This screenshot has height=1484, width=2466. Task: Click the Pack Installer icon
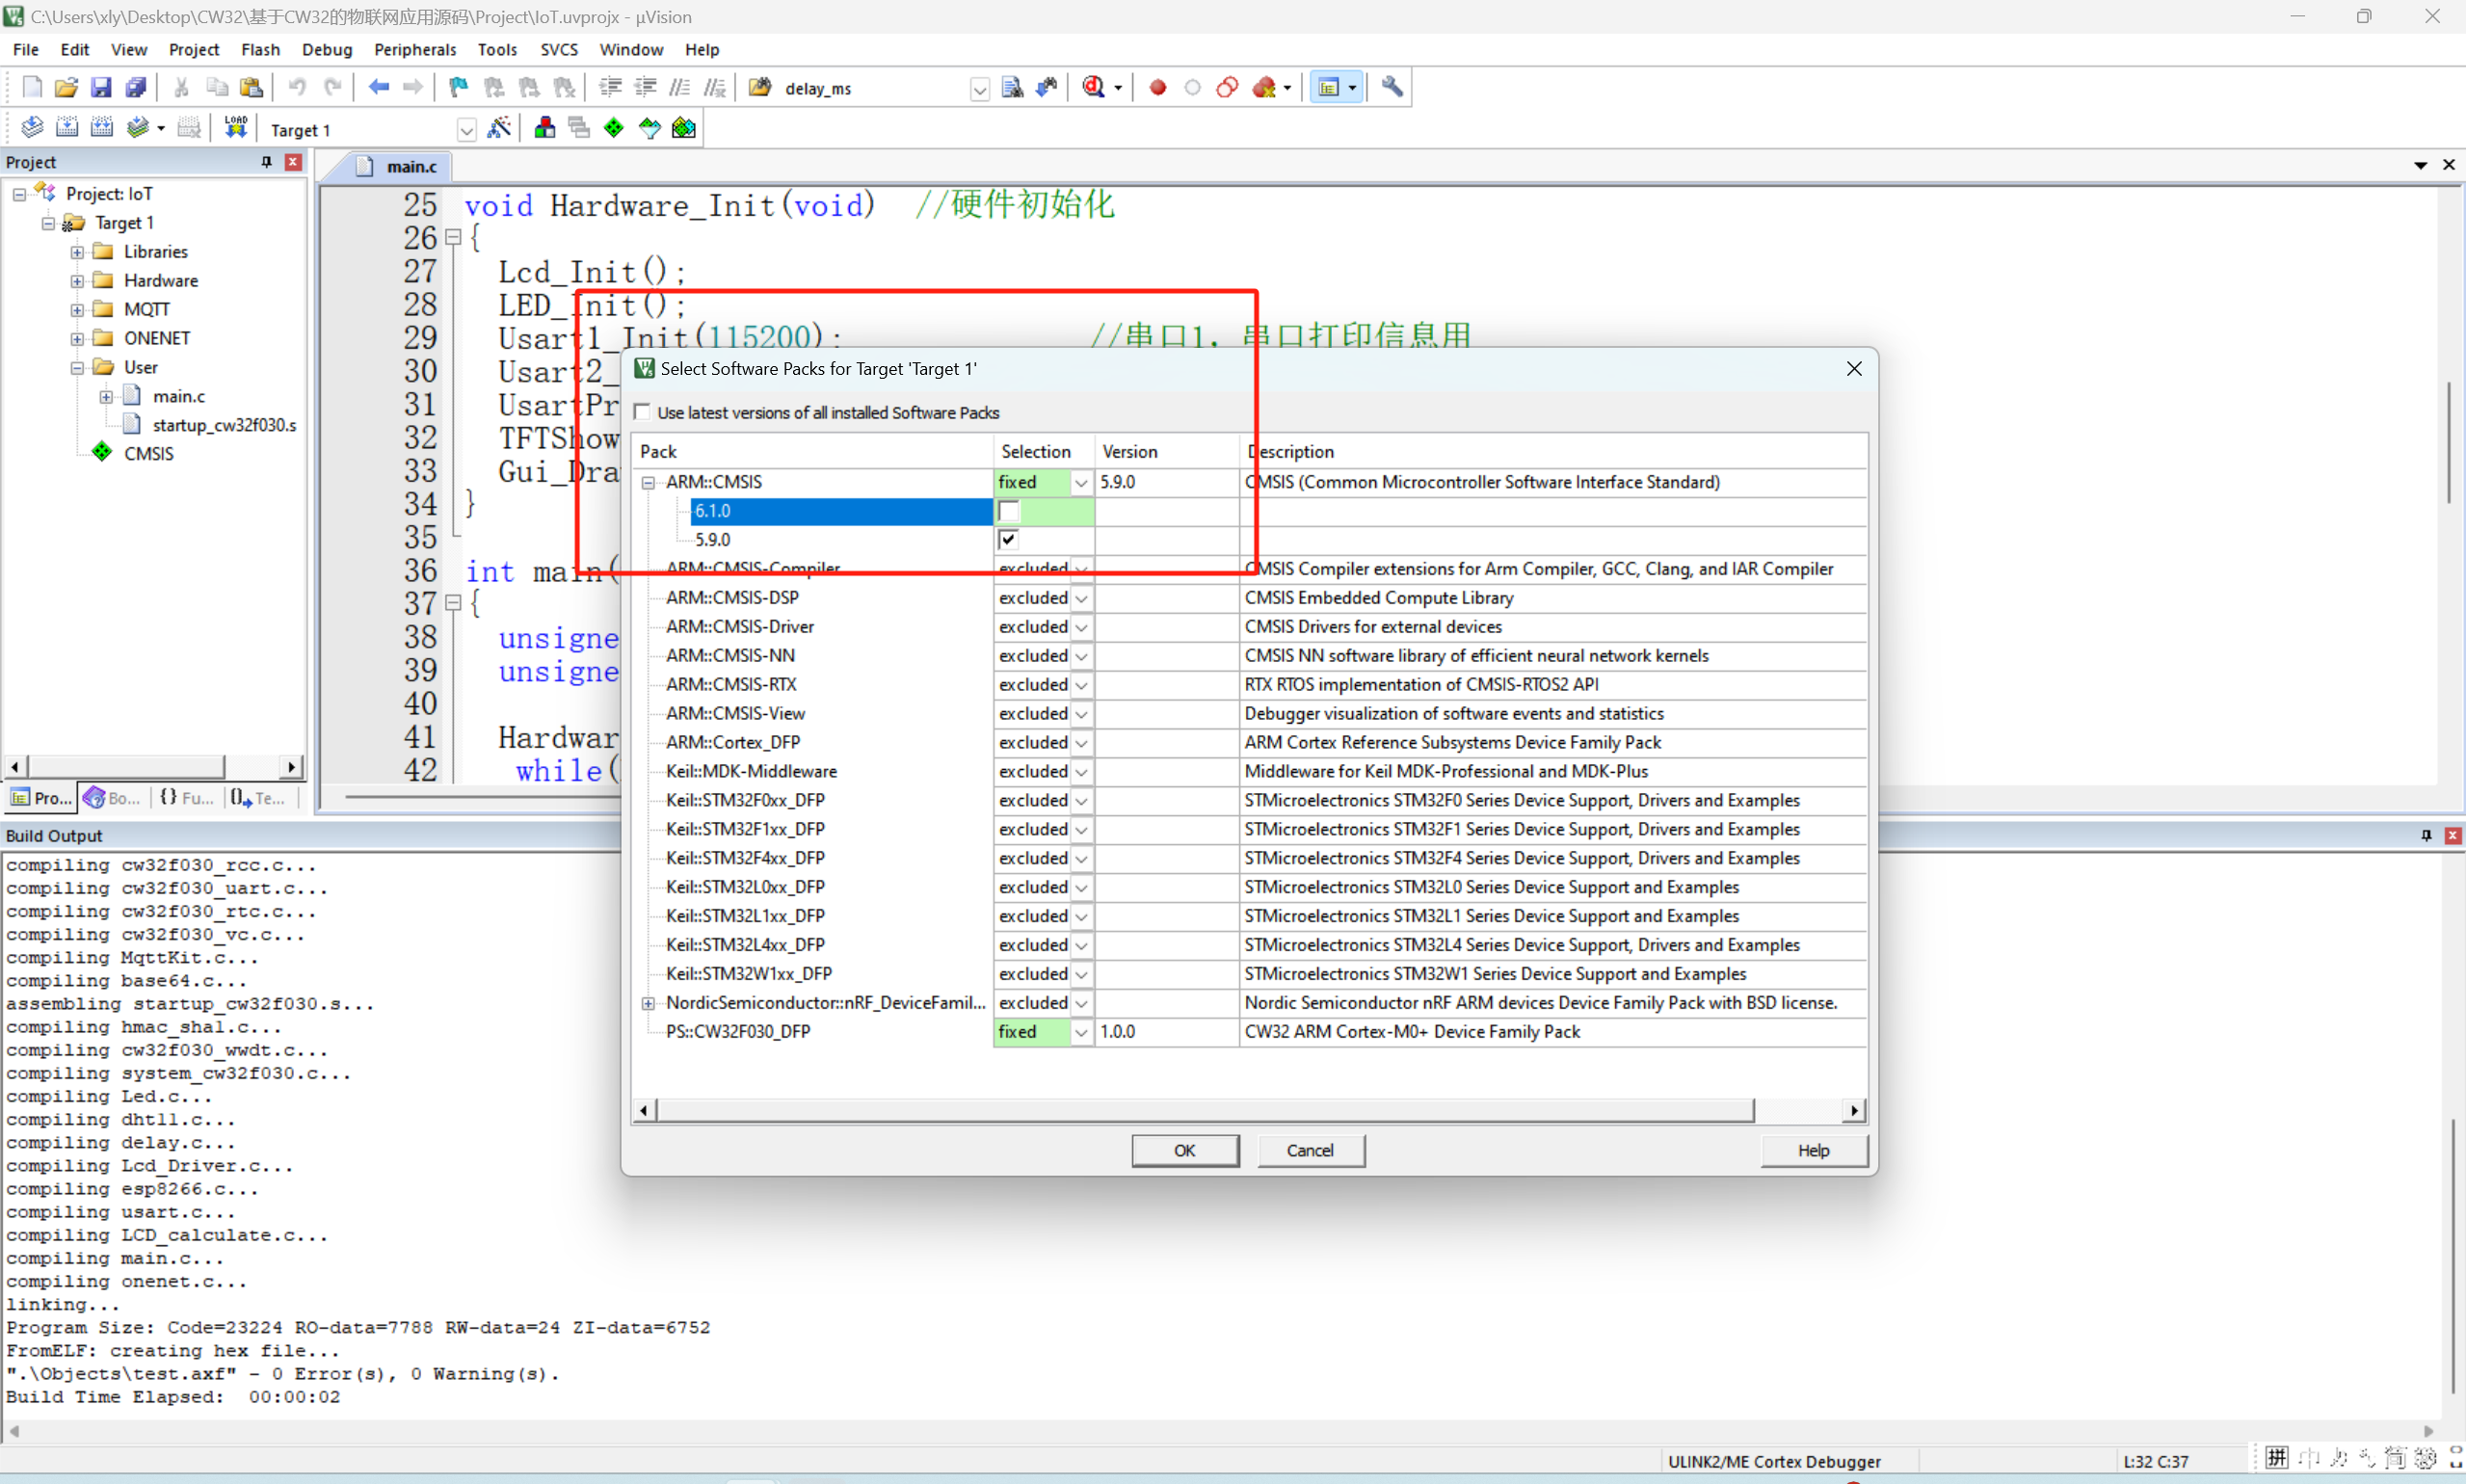684,128
